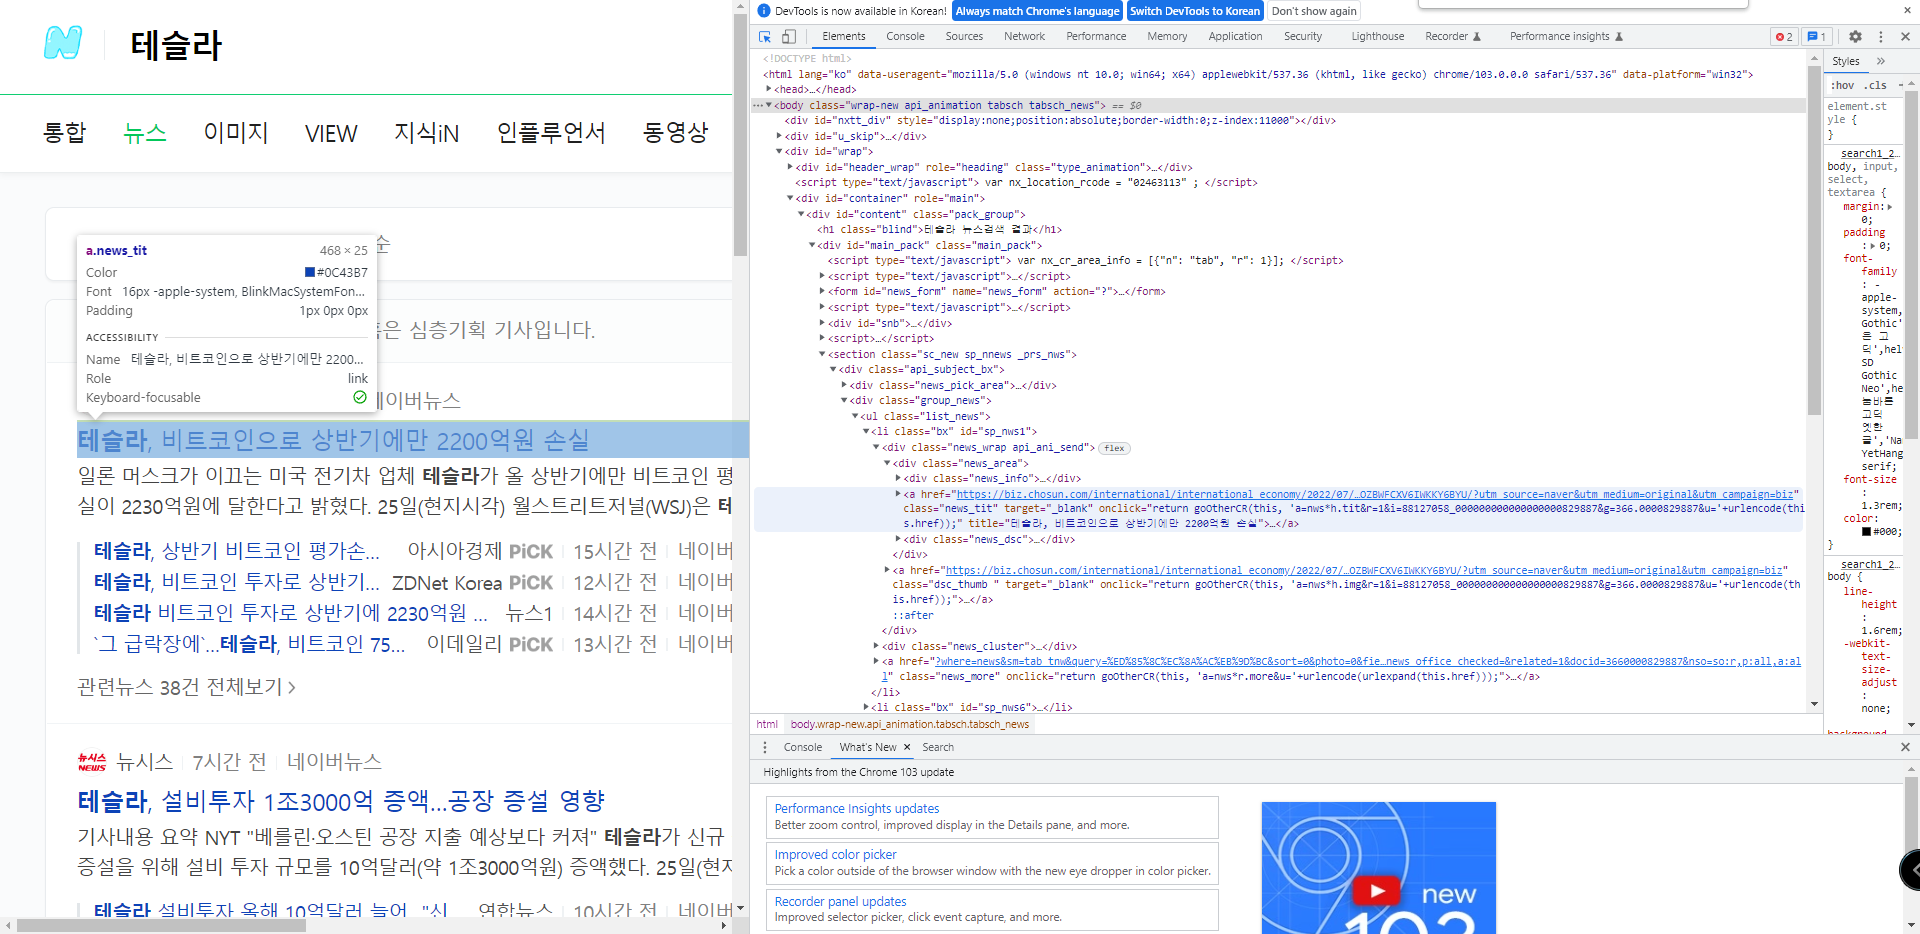Image resolution: width=1920 pixels, height=934 pixels.
Task: Open the Recorder panel tab
Action: [x=1453, y=36]
